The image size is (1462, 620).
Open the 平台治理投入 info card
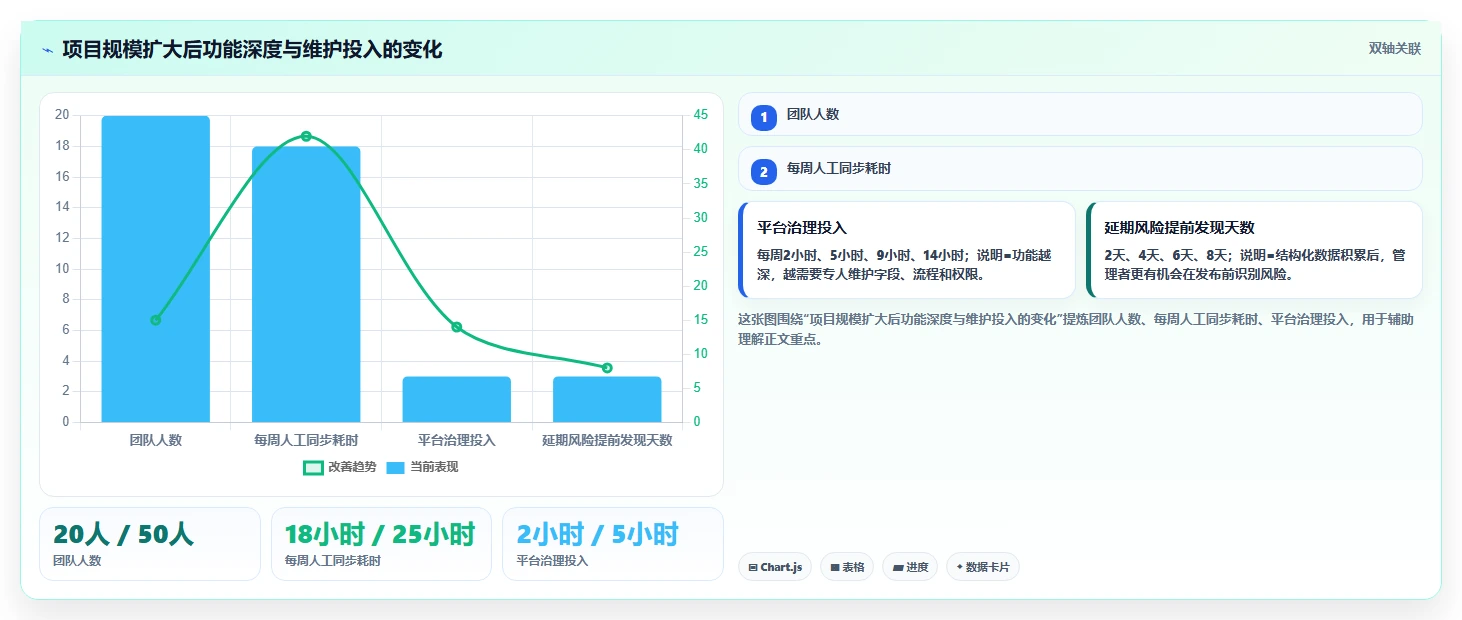(907, 250)
